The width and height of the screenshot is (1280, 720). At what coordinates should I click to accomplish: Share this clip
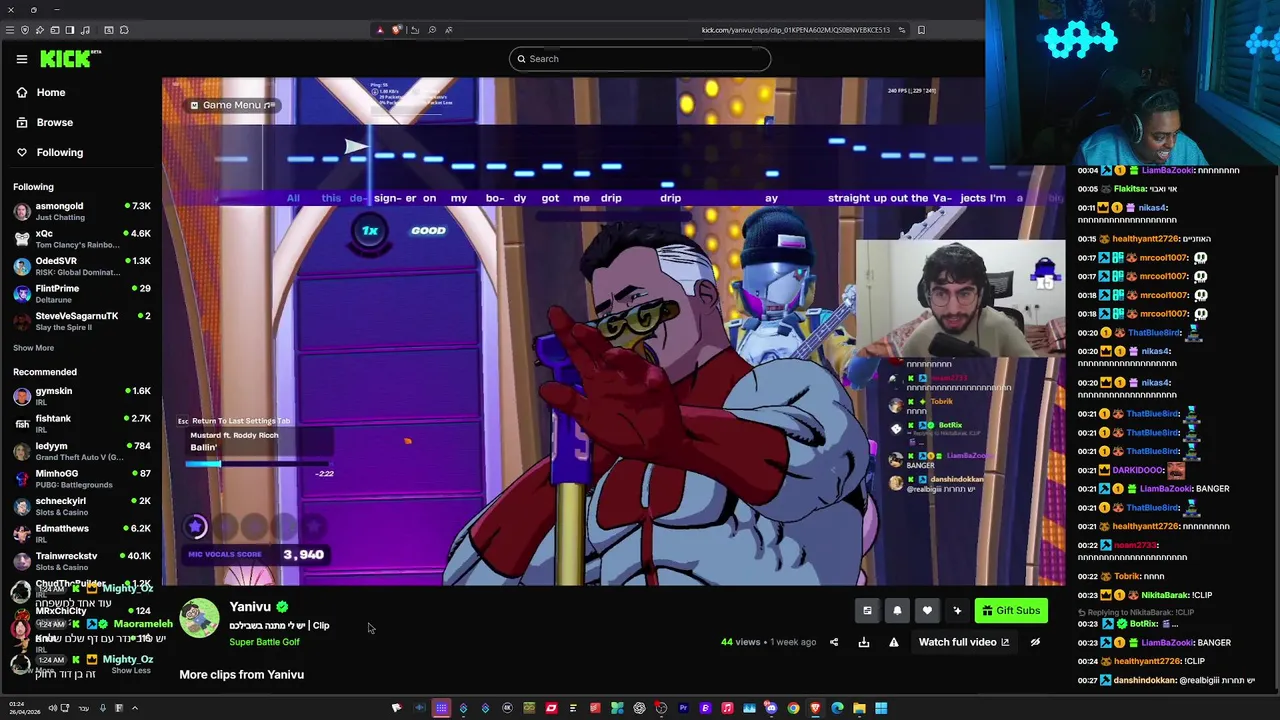[834, 642]
